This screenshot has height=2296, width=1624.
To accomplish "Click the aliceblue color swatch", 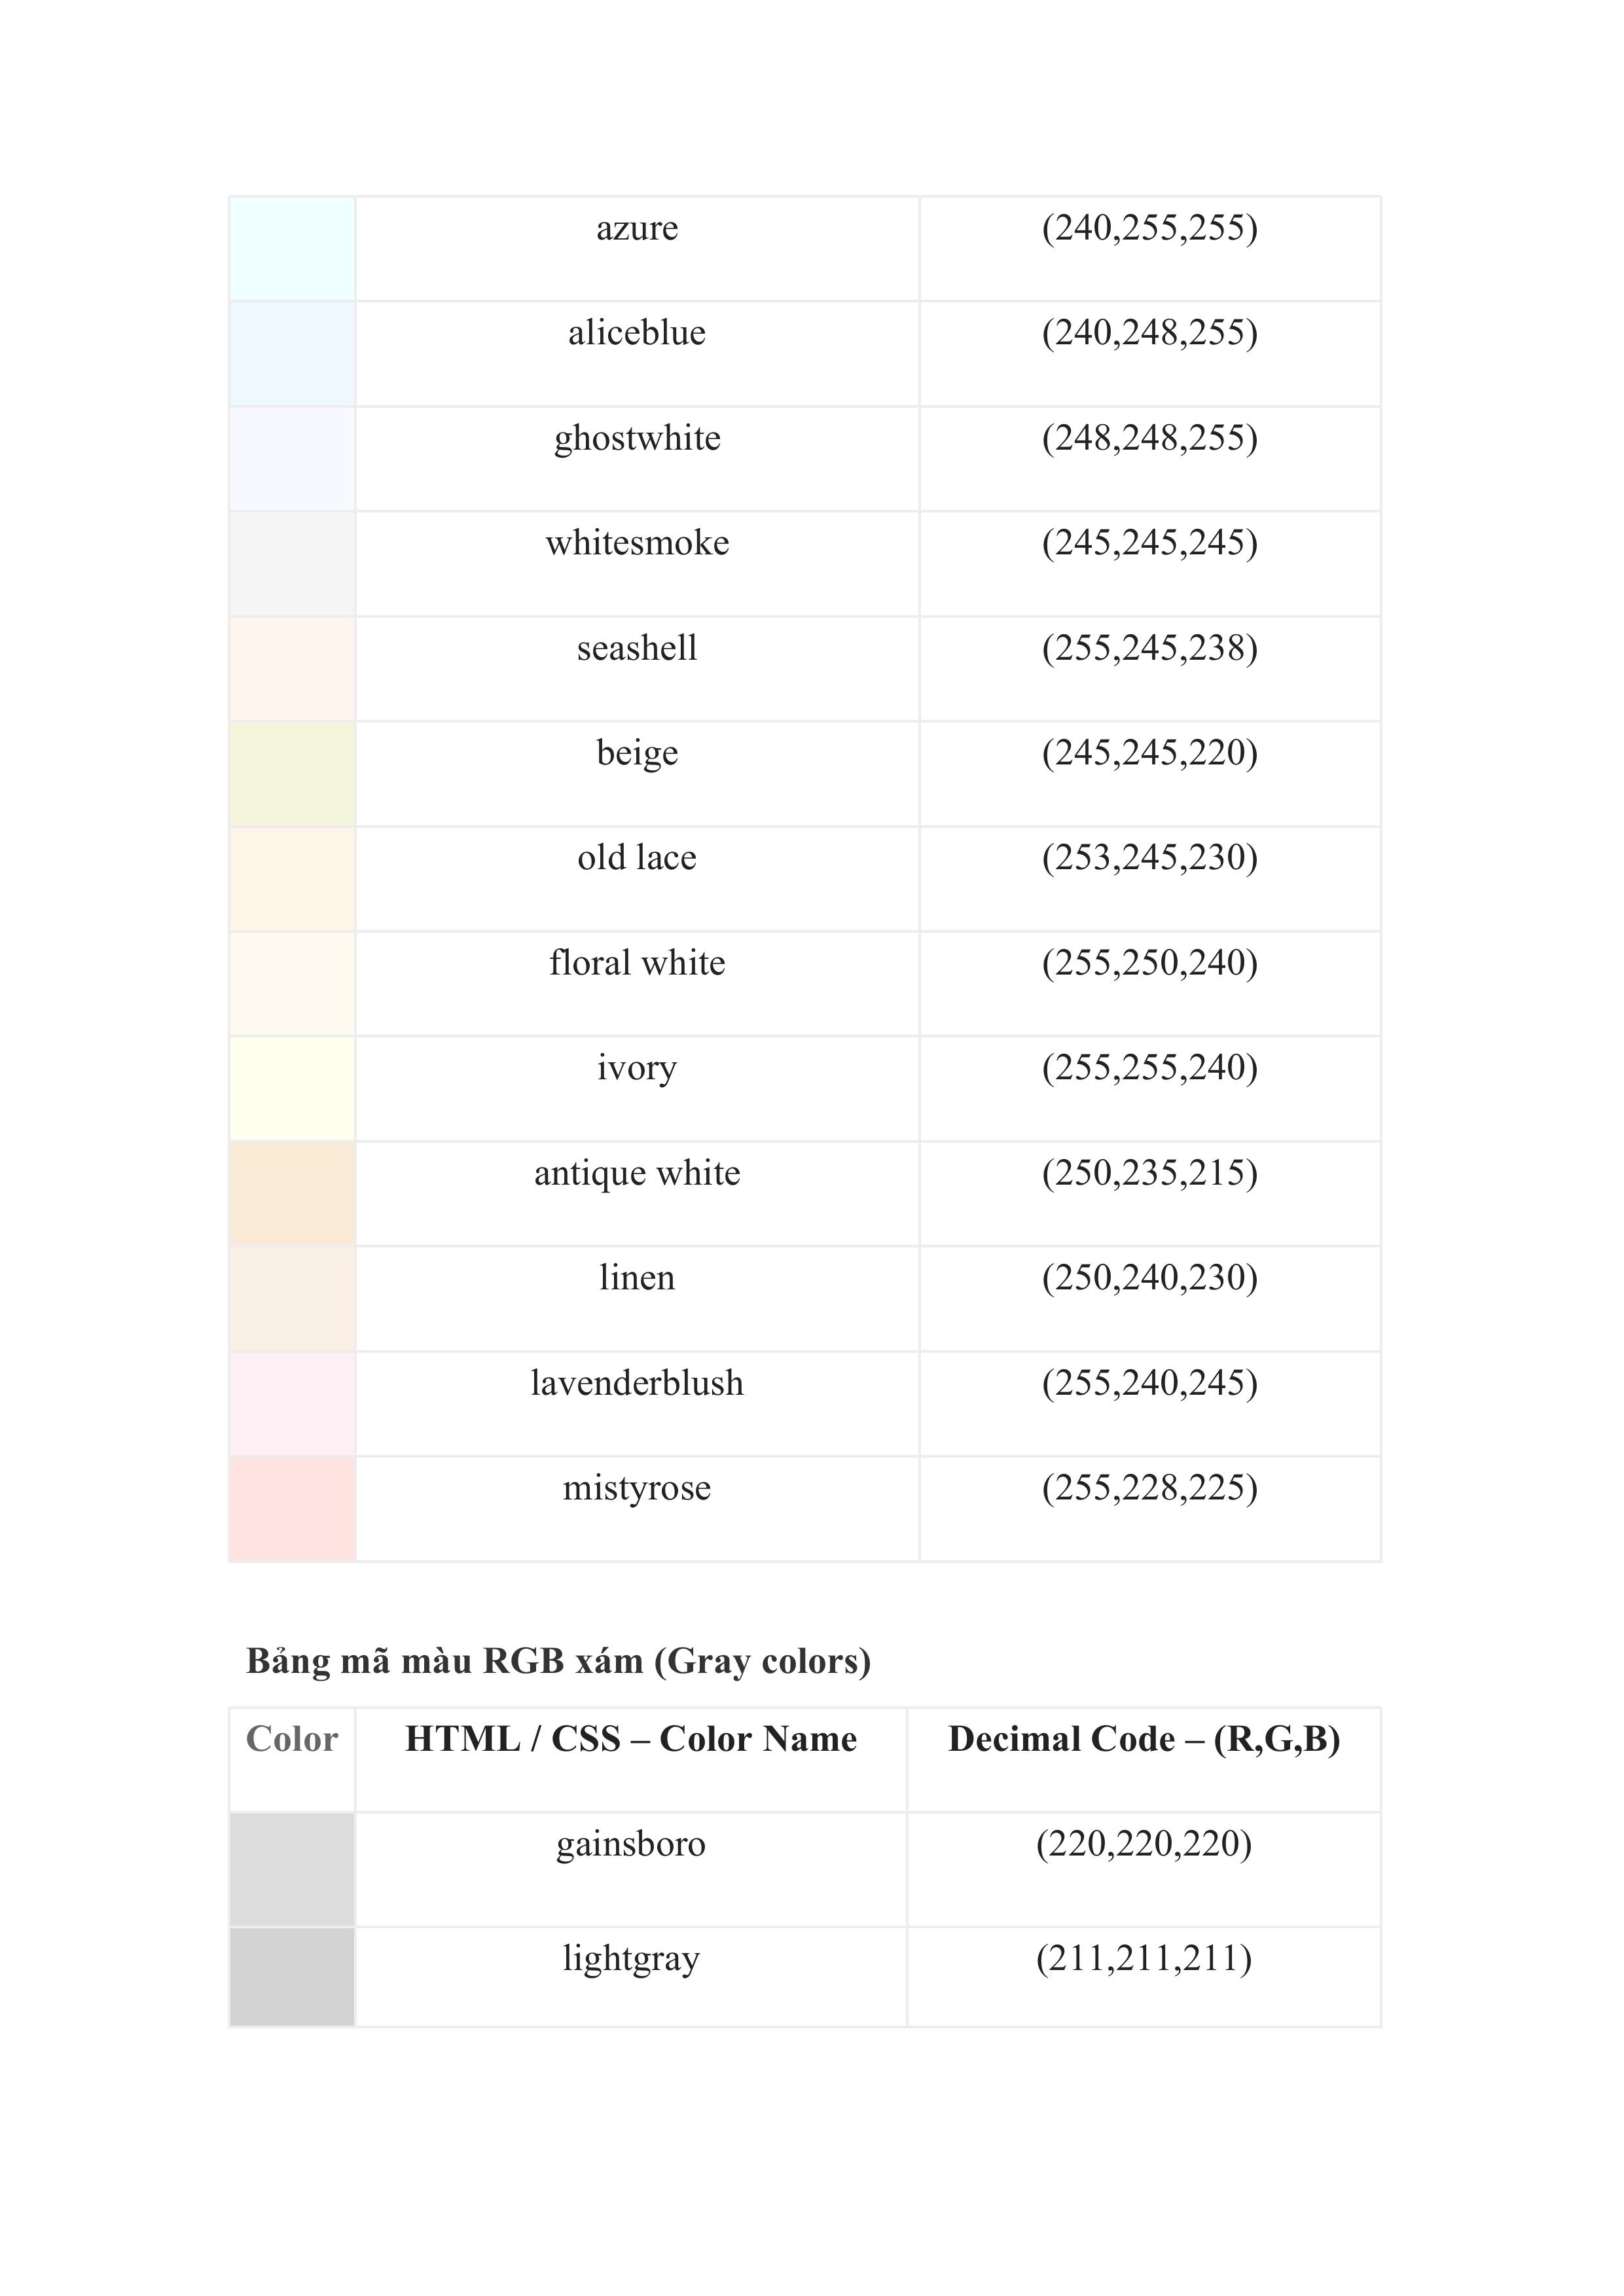I will tap(292, 354).
